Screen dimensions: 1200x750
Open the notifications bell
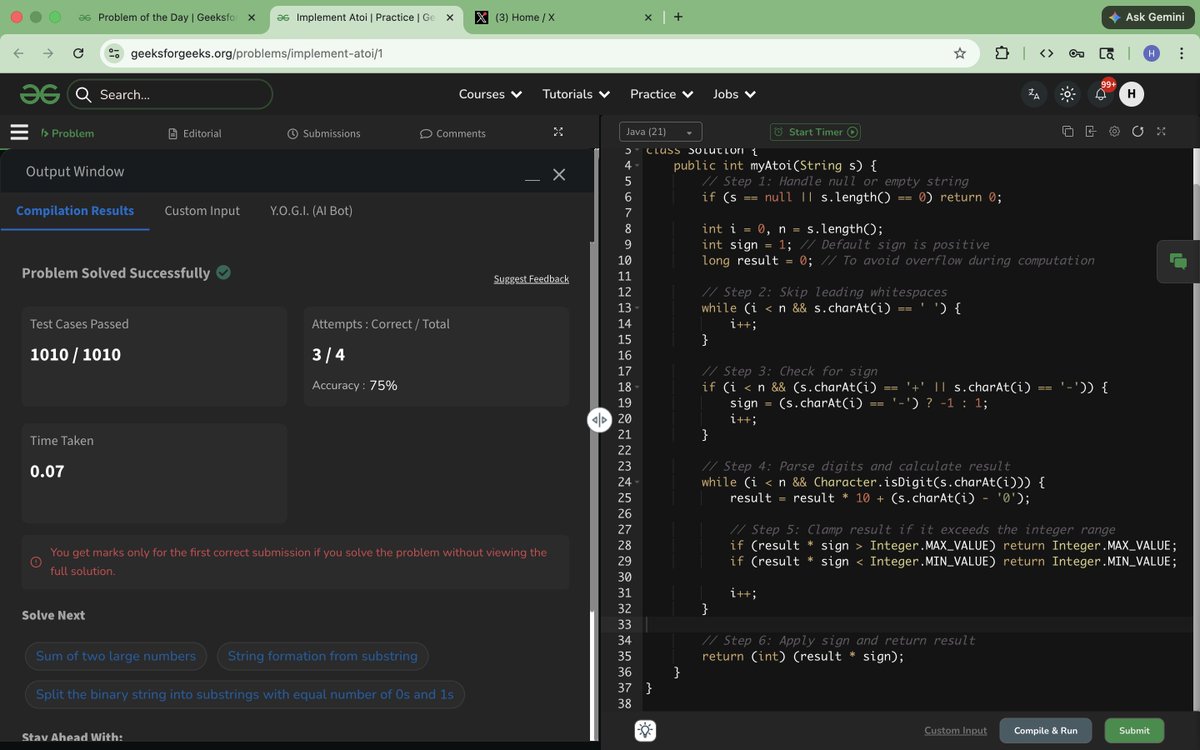[1100, 94]
